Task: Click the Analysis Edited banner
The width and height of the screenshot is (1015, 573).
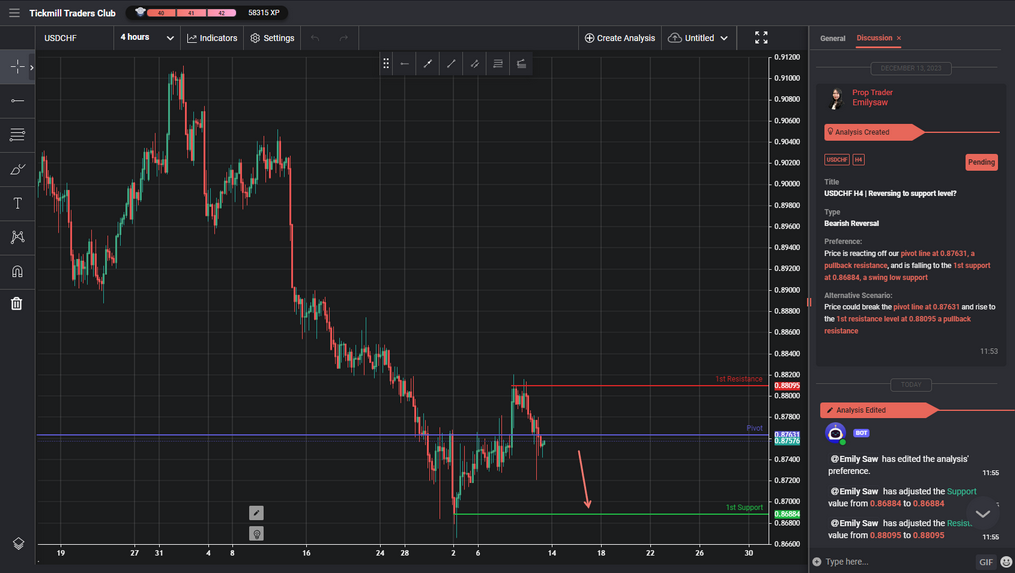Action: coord(878,410)
